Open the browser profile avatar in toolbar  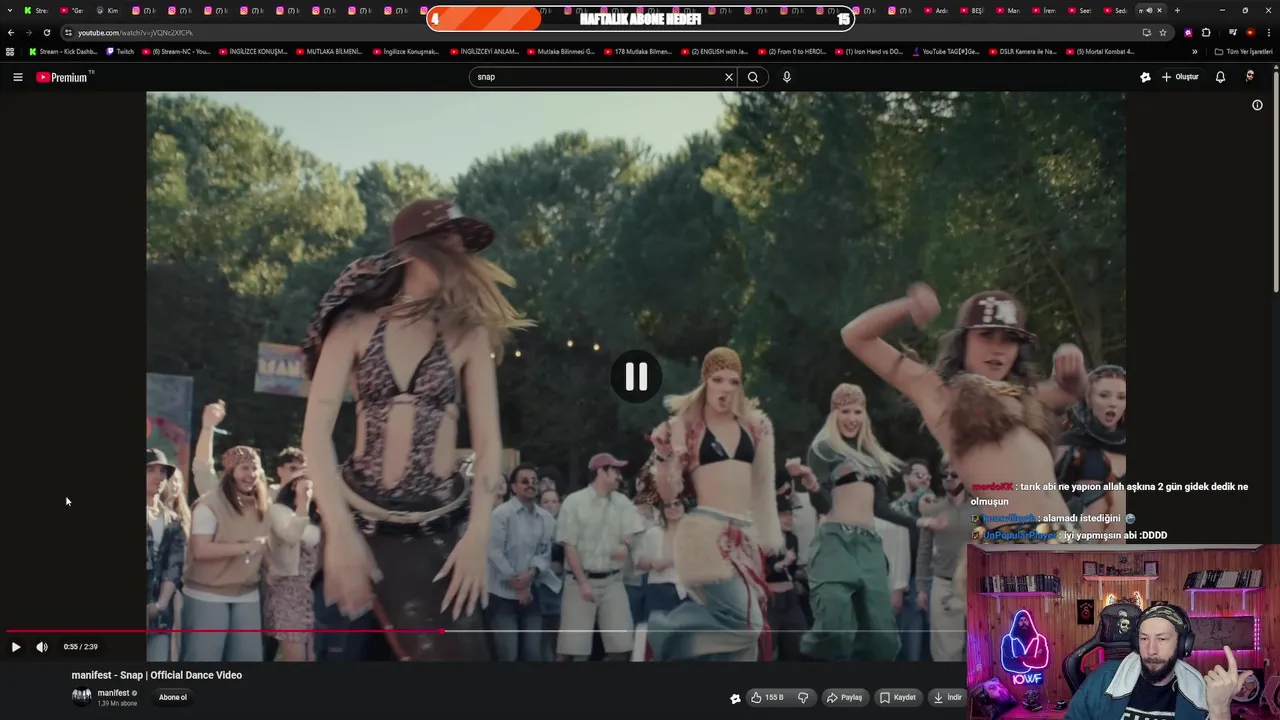(1250, 32)
